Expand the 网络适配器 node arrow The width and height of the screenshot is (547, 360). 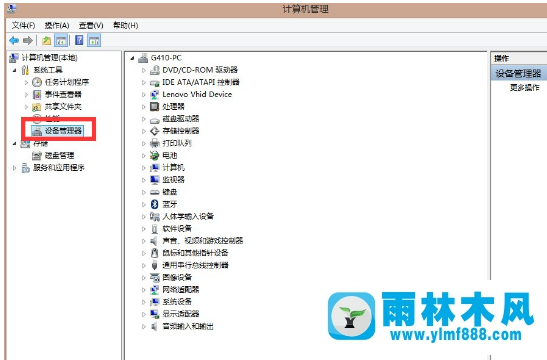coord(144,290)
